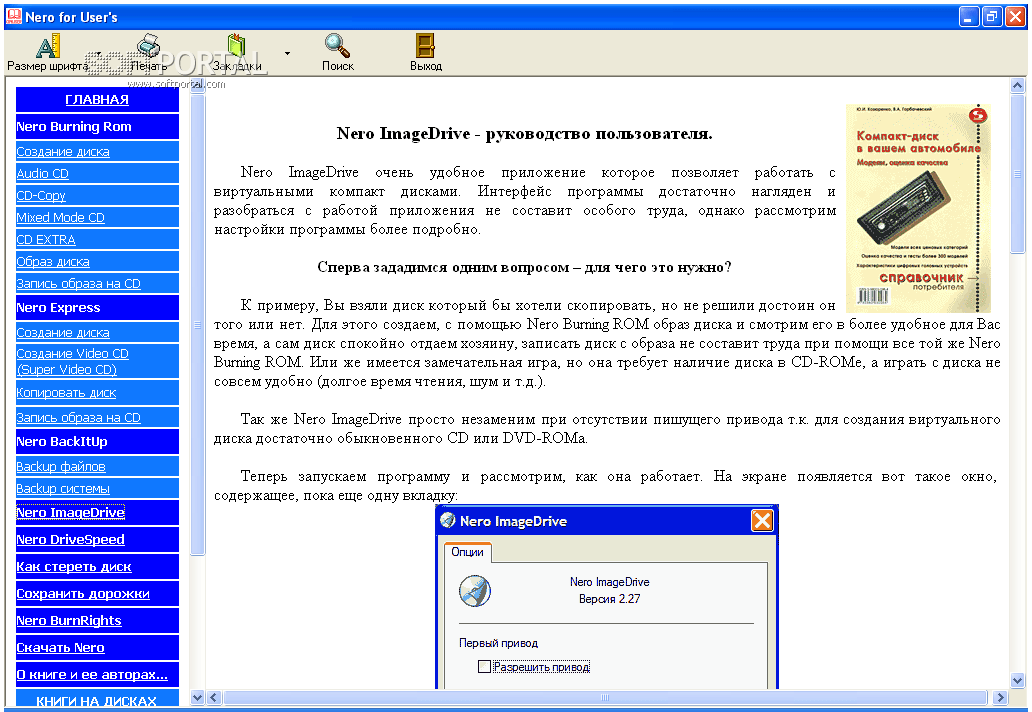Minimize the Nero for User's window
The width and height of the screenshot is (1032, 712).
[x=968, y=16]
